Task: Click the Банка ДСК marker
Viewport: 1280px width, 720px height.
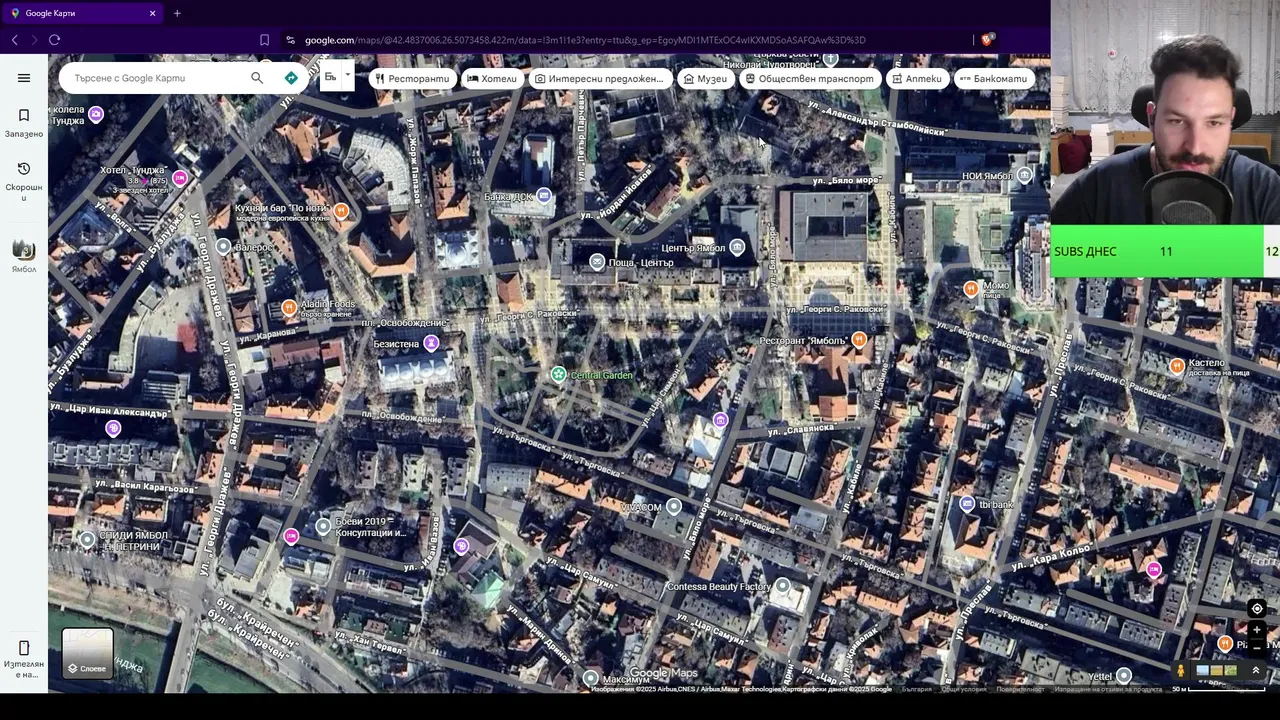Action: click(x=543, y=196)
